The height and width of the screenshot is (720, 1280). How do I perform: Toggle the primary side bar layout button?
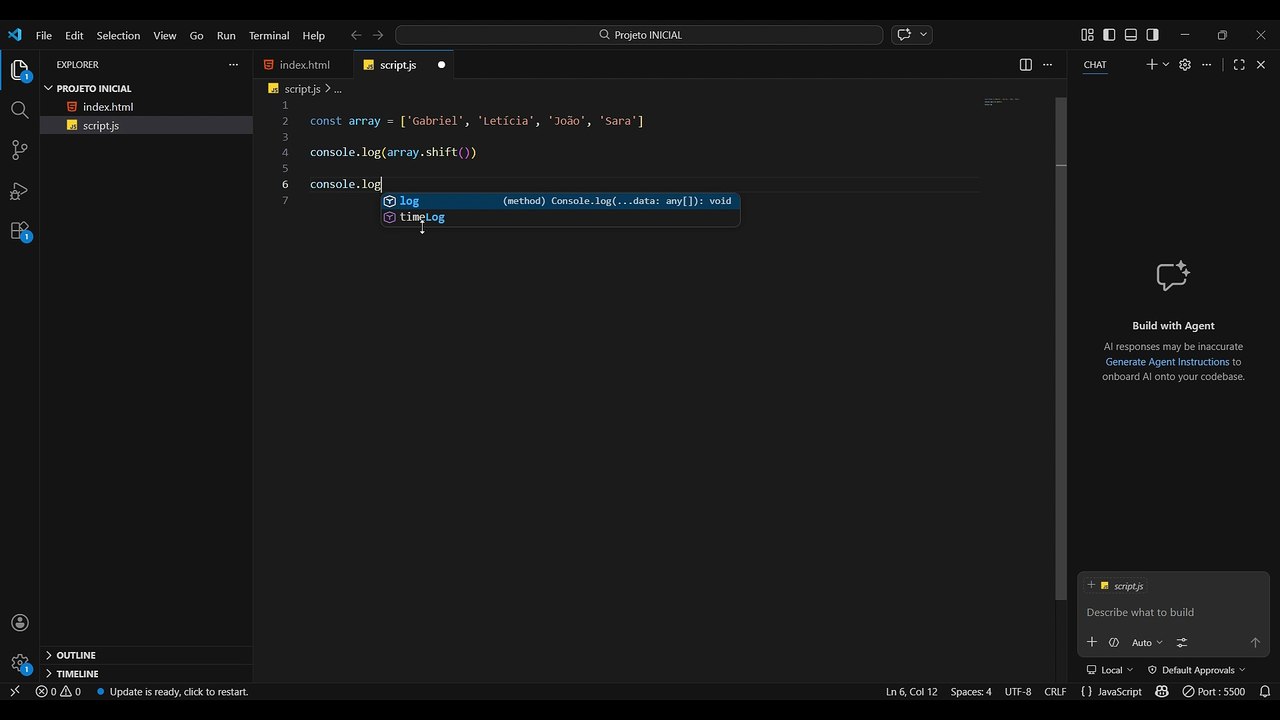coord(1109,35)
